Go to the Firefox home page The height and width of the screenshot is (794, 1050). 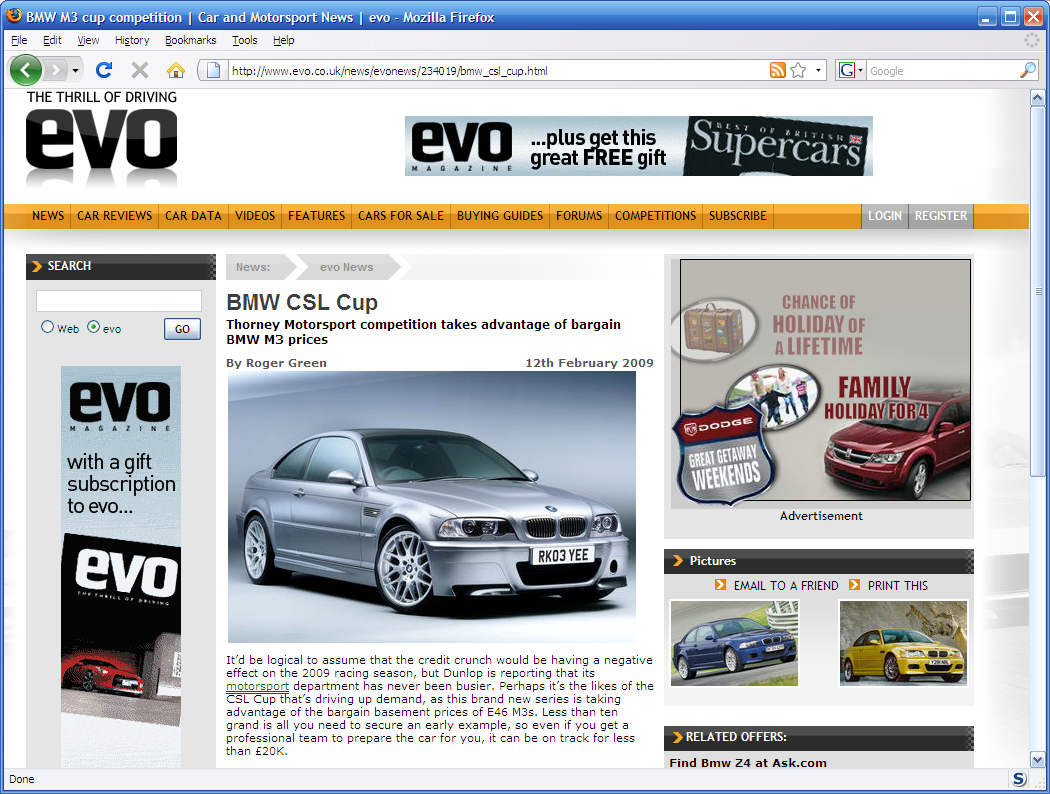[175, 70]
